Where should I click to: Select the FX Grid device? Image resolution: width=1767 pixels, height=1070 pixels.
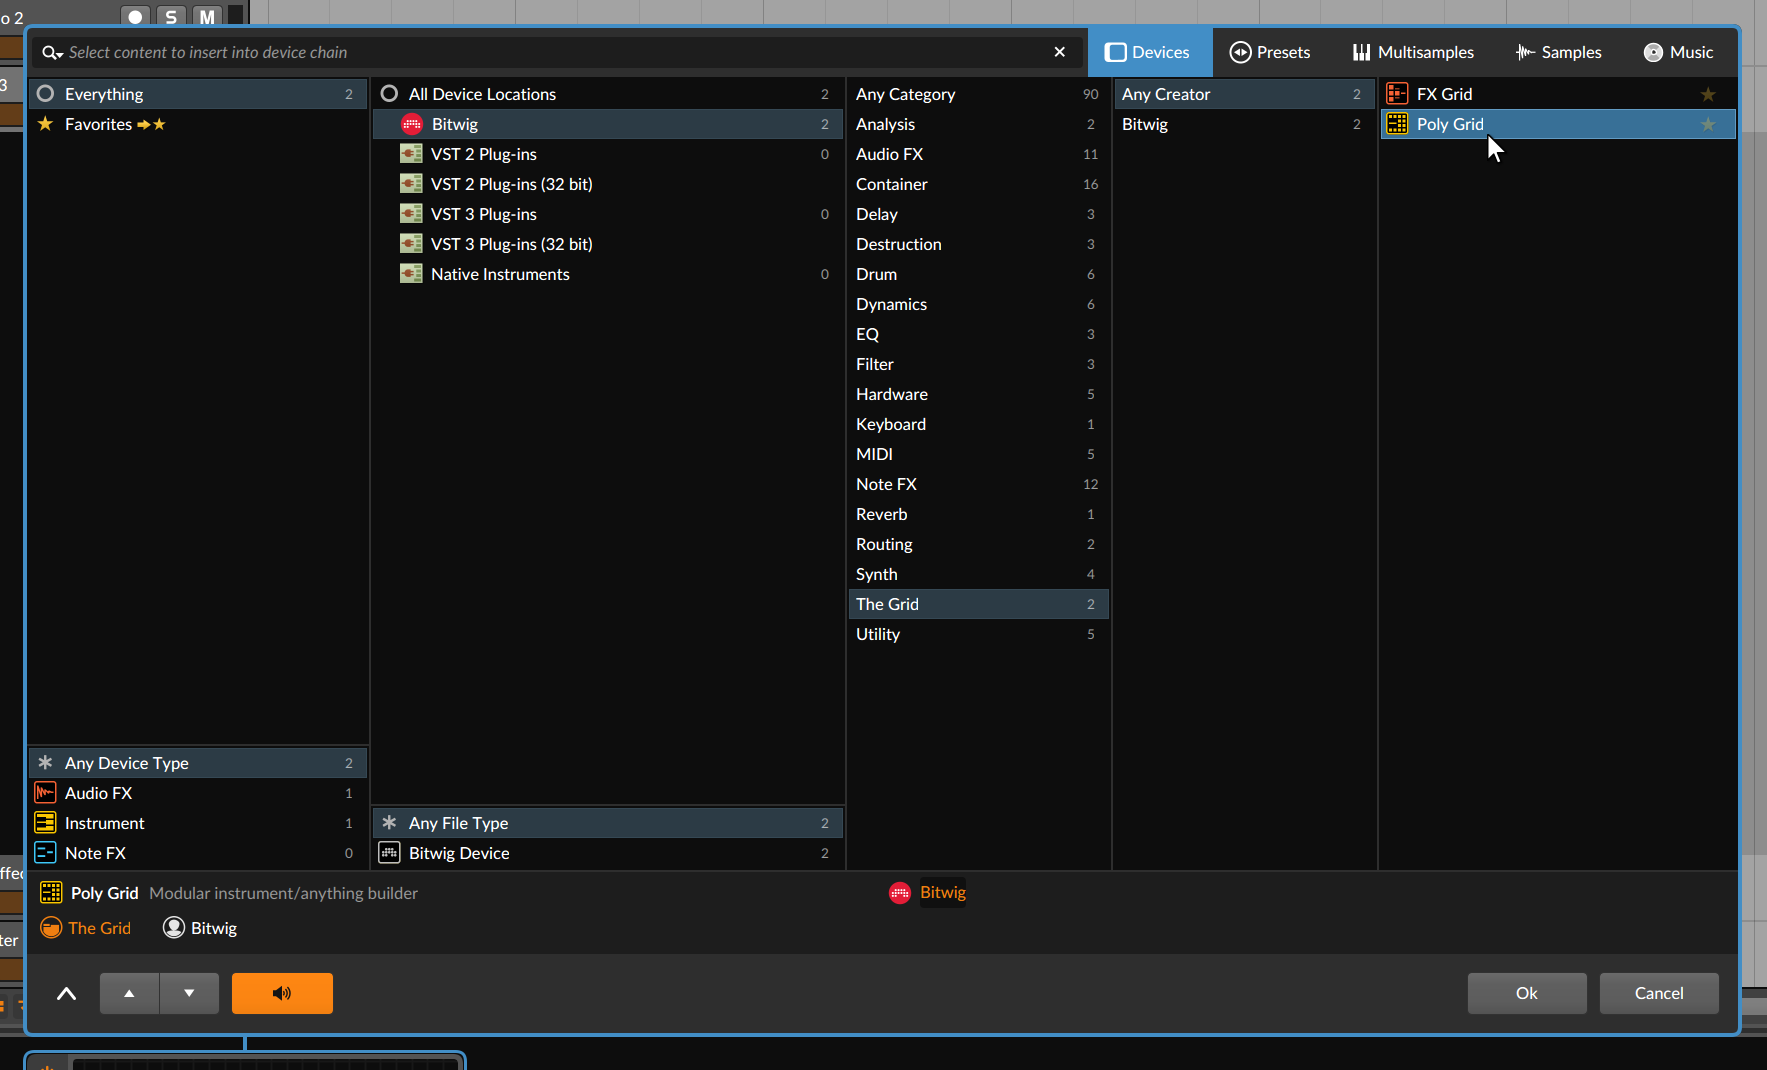(1558, 94)
